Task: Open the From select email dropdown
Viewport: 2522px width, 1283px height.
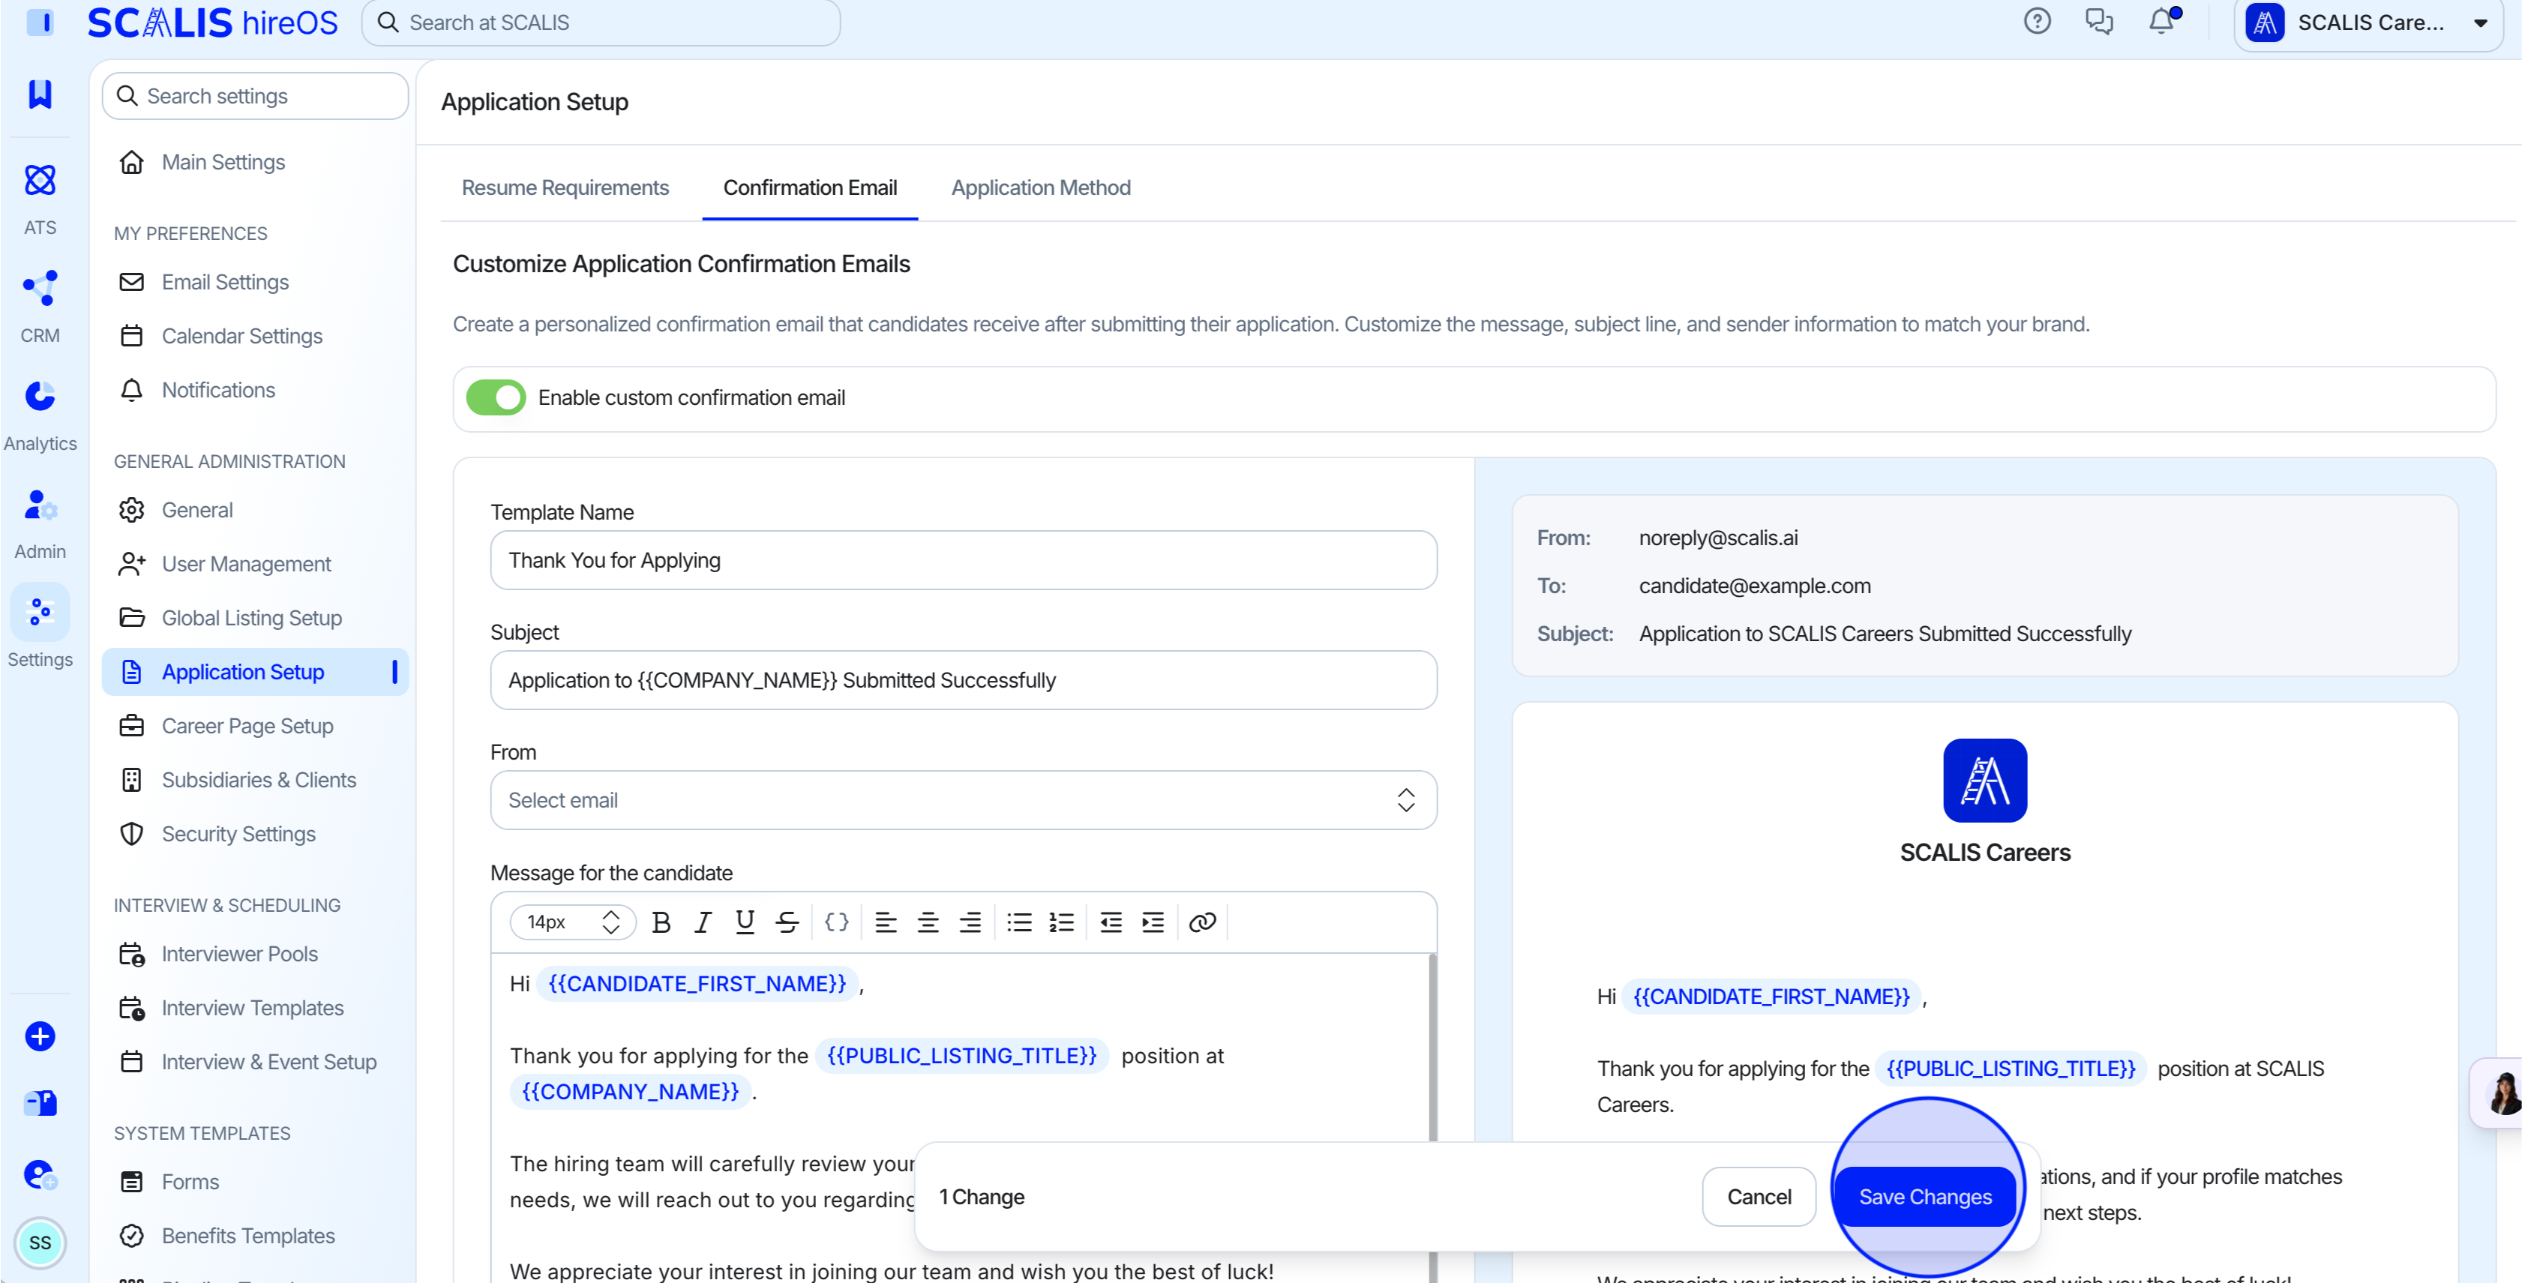Action: pyautogui.click(x=963, y=800)
